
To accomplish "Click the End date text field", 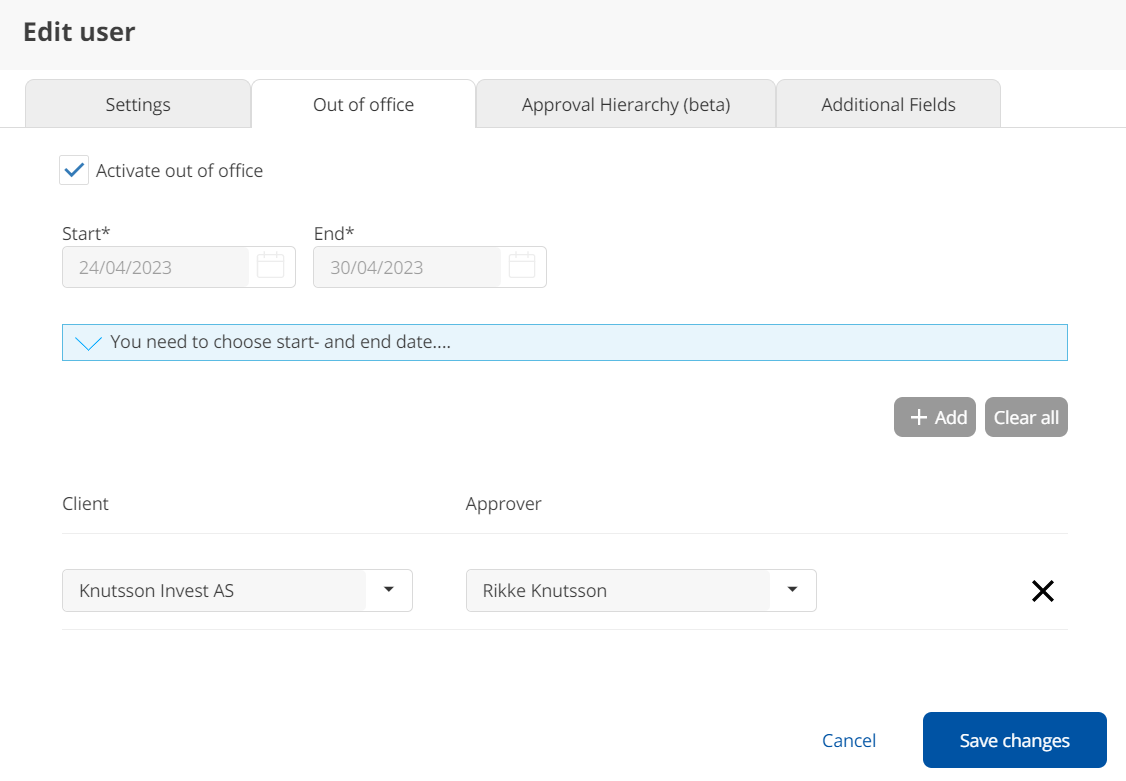I will [x=406, y=268].
